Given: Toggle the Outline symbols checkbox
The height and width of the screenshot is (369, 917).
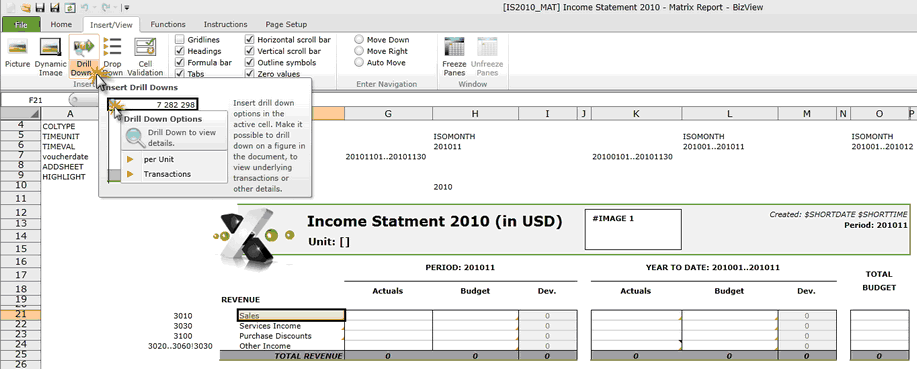Looking at the screenshot, I should 250,63.
